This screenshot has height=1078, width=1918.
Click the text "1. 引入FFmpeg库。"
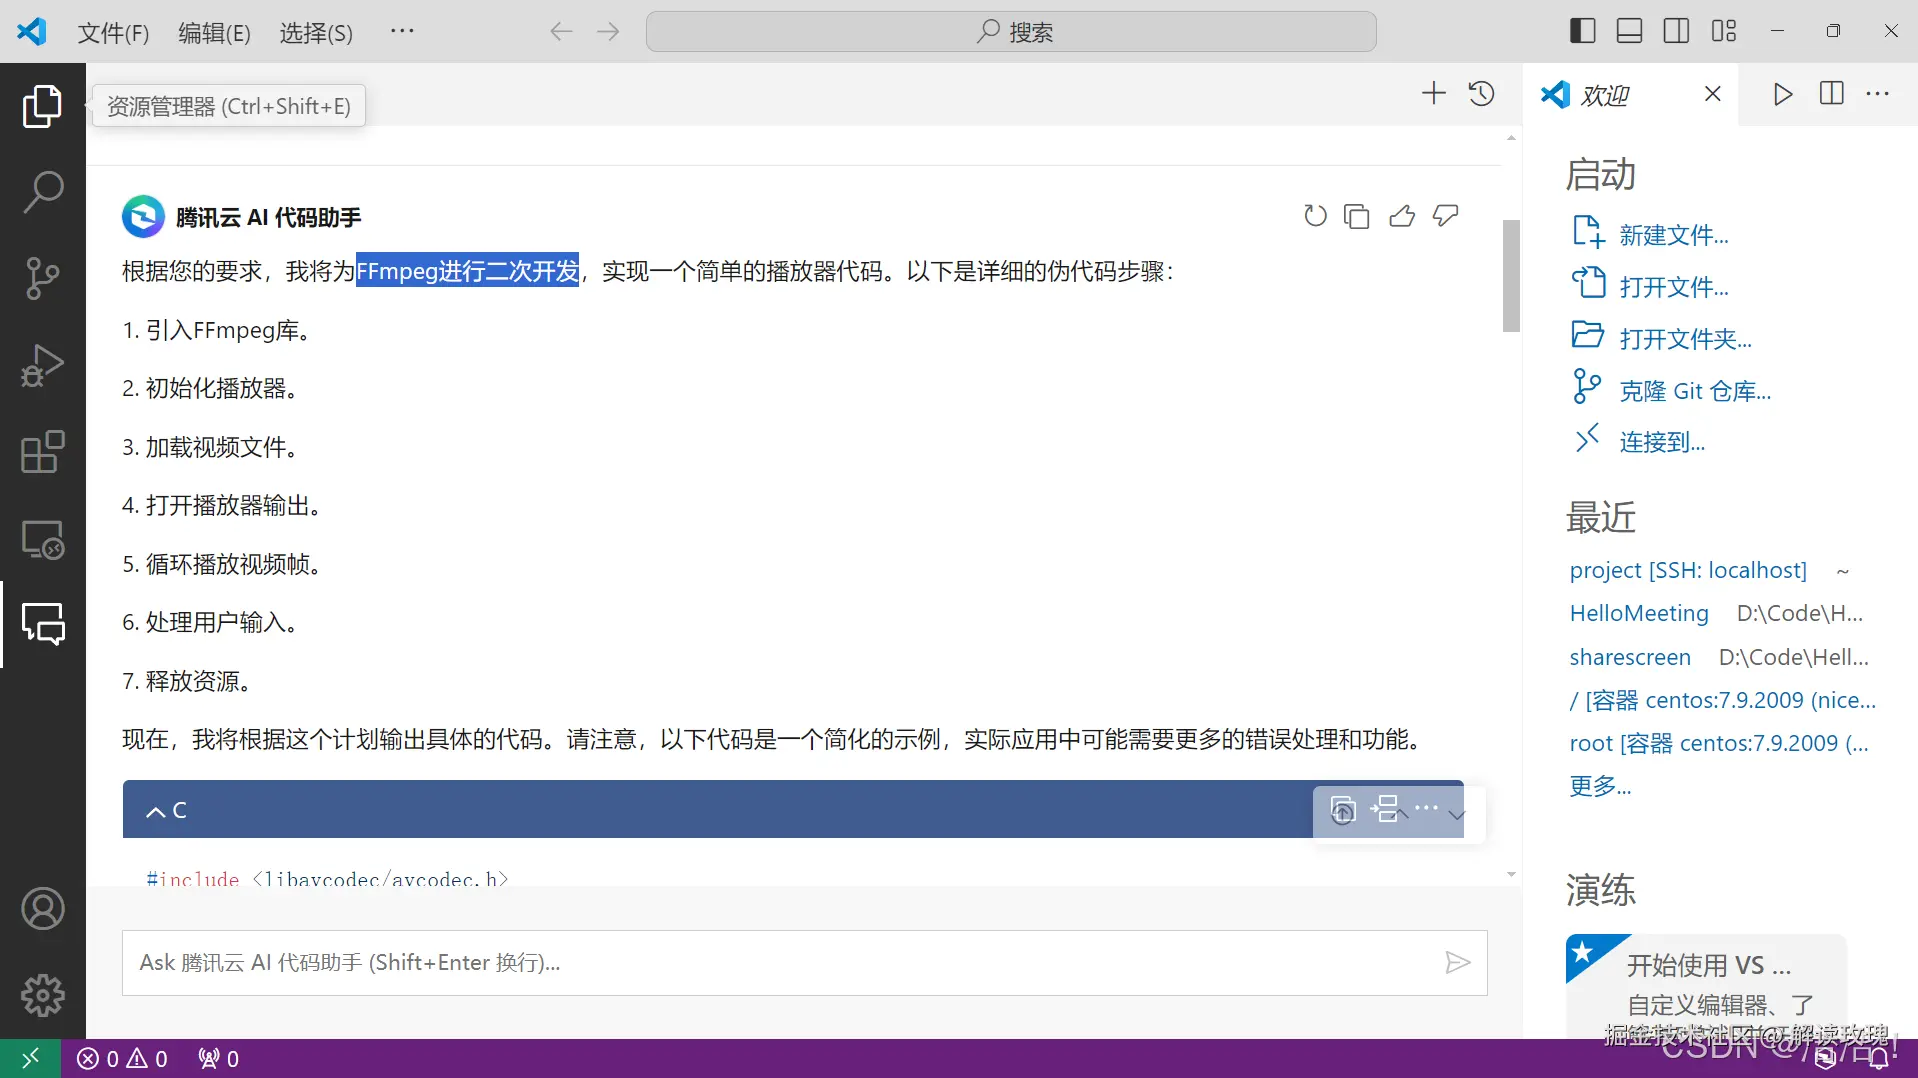217,330
